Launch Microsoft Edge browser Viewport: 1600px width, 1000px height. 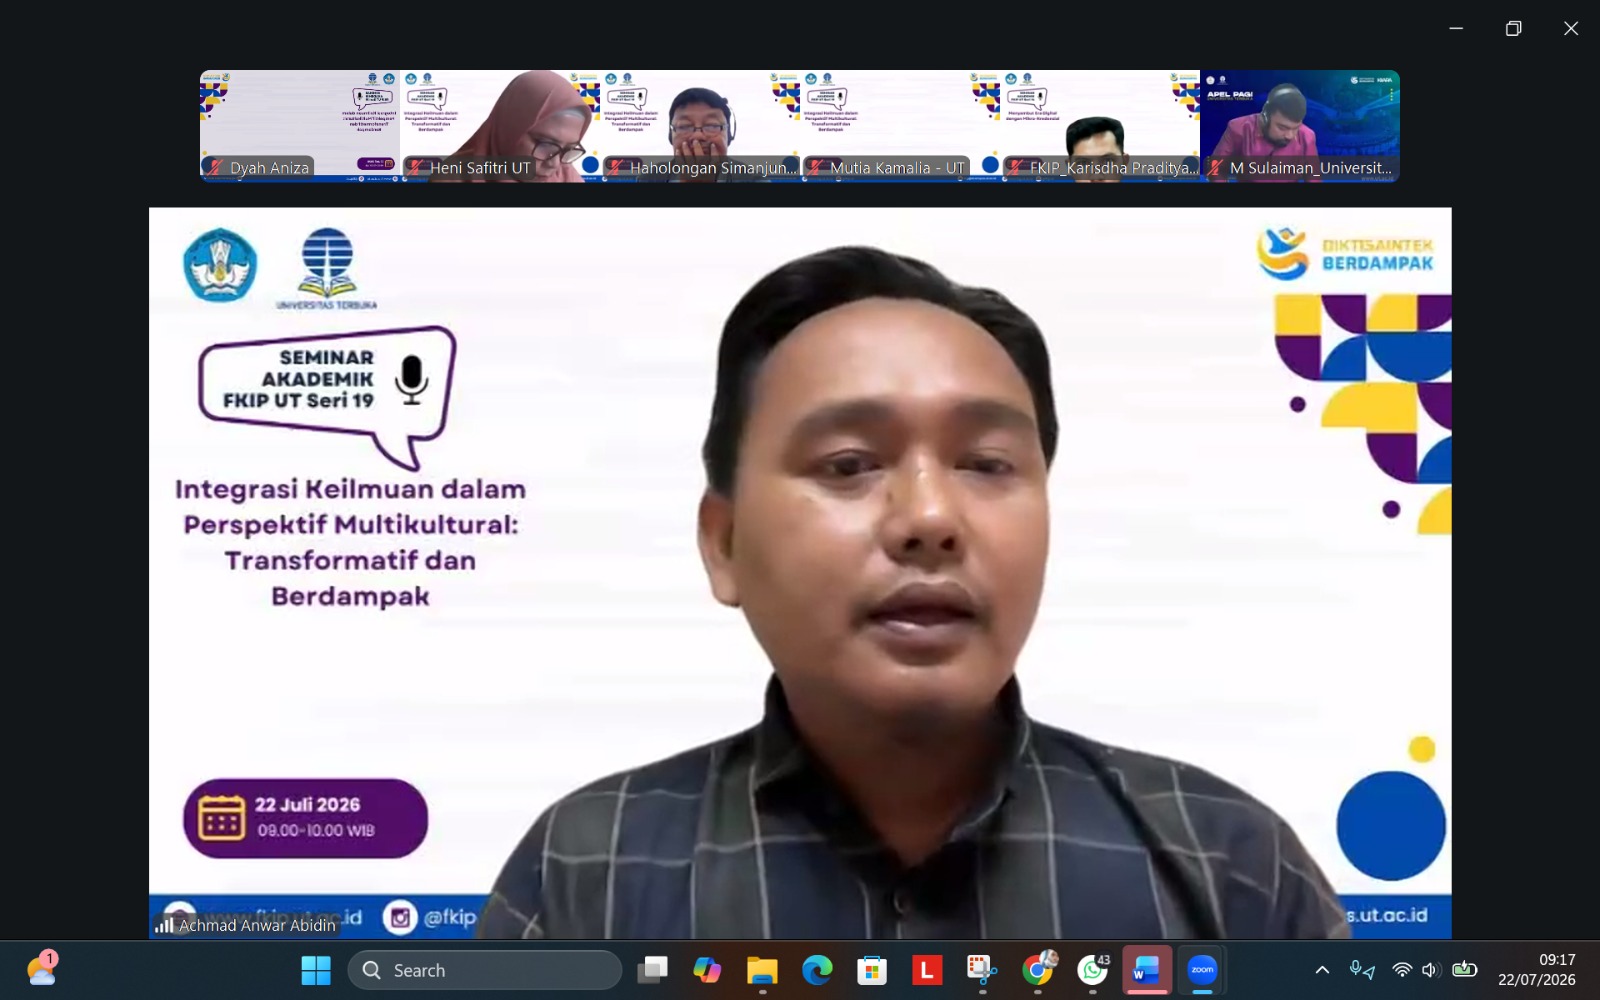(x=817, y=970)
